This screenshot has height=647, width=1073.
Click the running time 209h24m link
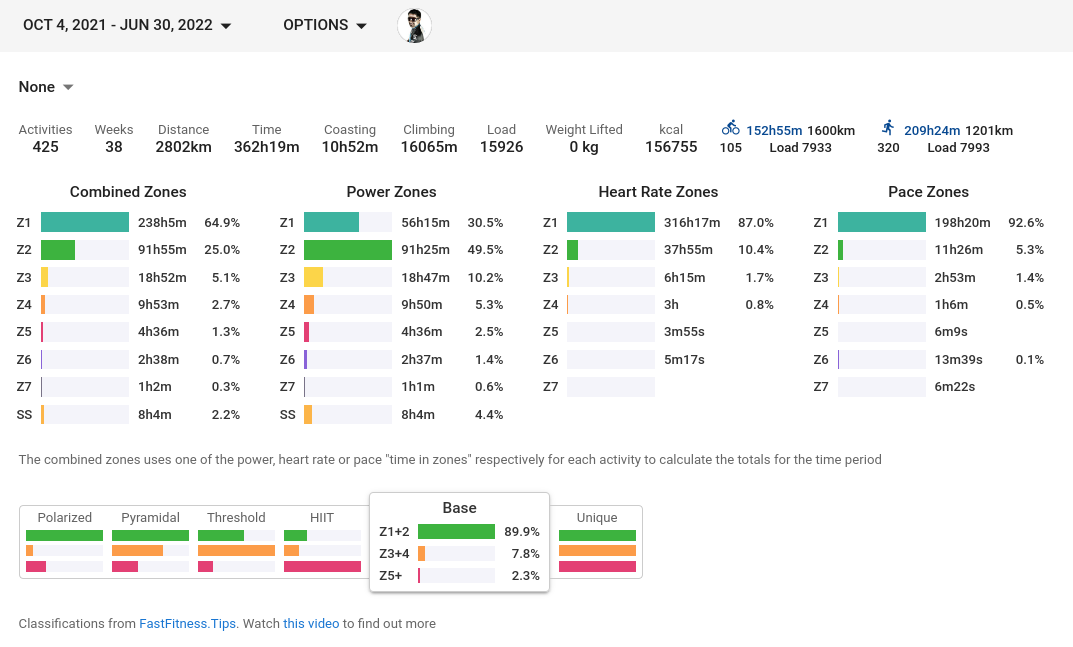point(932,130)
